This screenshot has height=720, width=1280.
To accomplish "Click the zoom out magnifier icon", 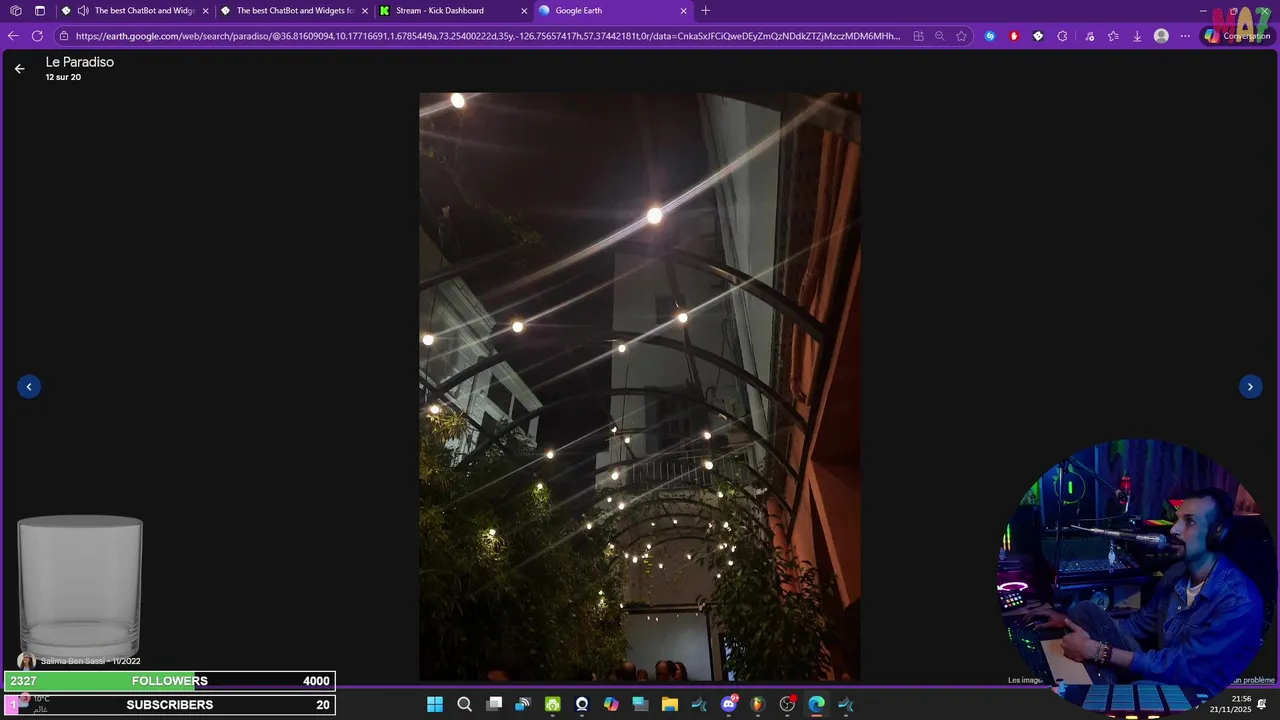I will (x=939, y=36).
